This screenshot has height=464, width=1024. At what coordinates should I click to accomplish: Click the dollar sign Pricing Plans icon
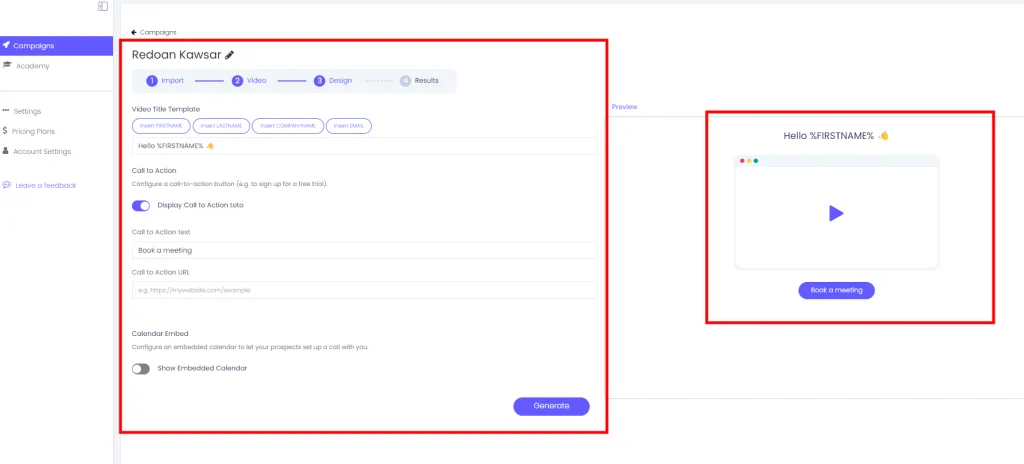pos(6,131)
